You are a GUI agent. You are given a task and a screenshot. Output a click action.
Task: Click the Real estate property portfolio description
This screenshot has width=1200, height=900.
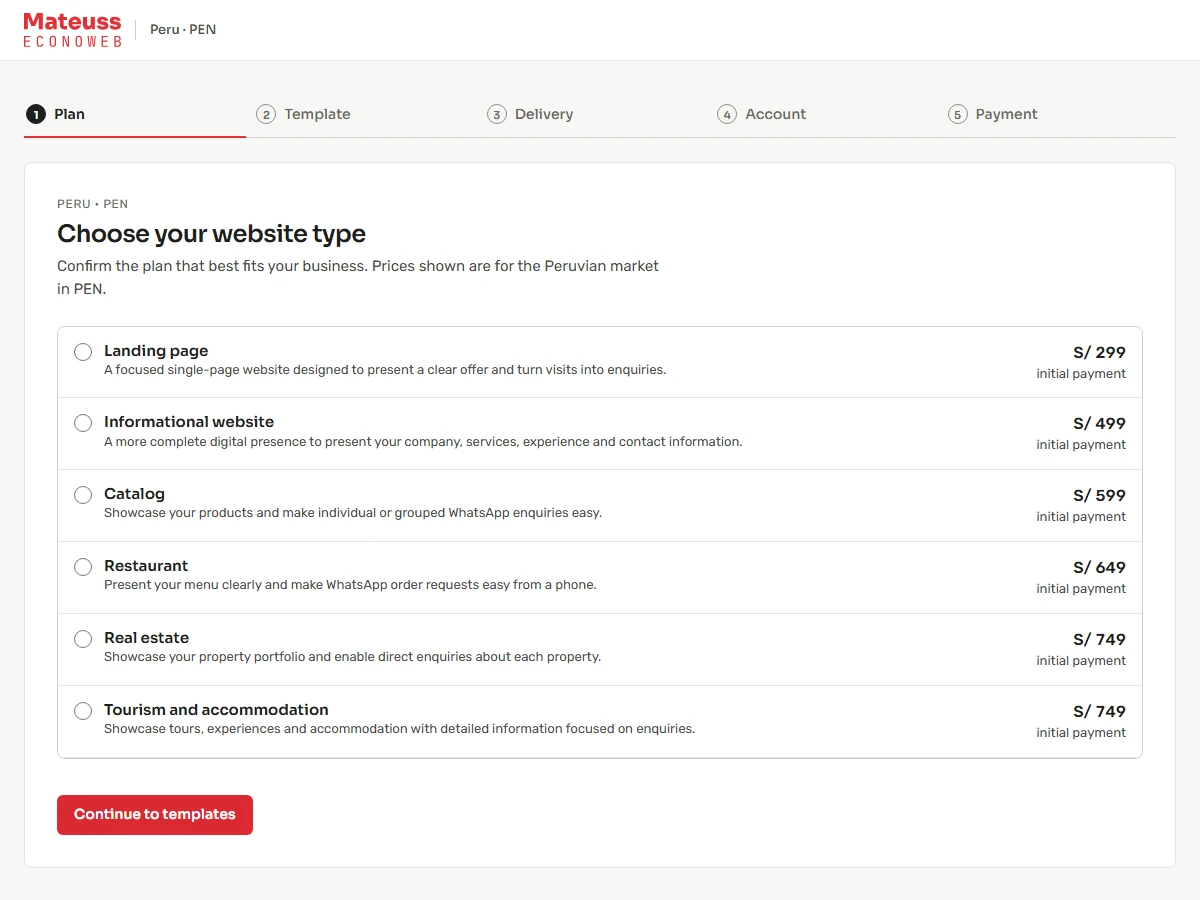click(x=353, y=657)
